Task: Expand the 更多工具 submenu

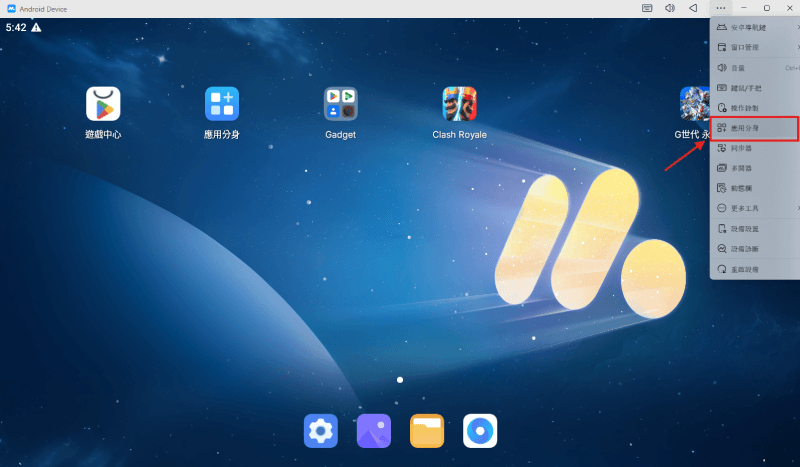Action: (755, 208)
